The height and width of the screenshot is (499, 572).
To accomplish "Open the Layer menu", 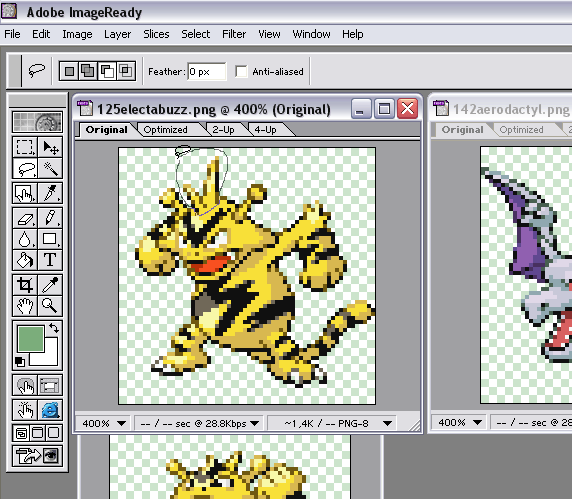I will tap(117, 34).
